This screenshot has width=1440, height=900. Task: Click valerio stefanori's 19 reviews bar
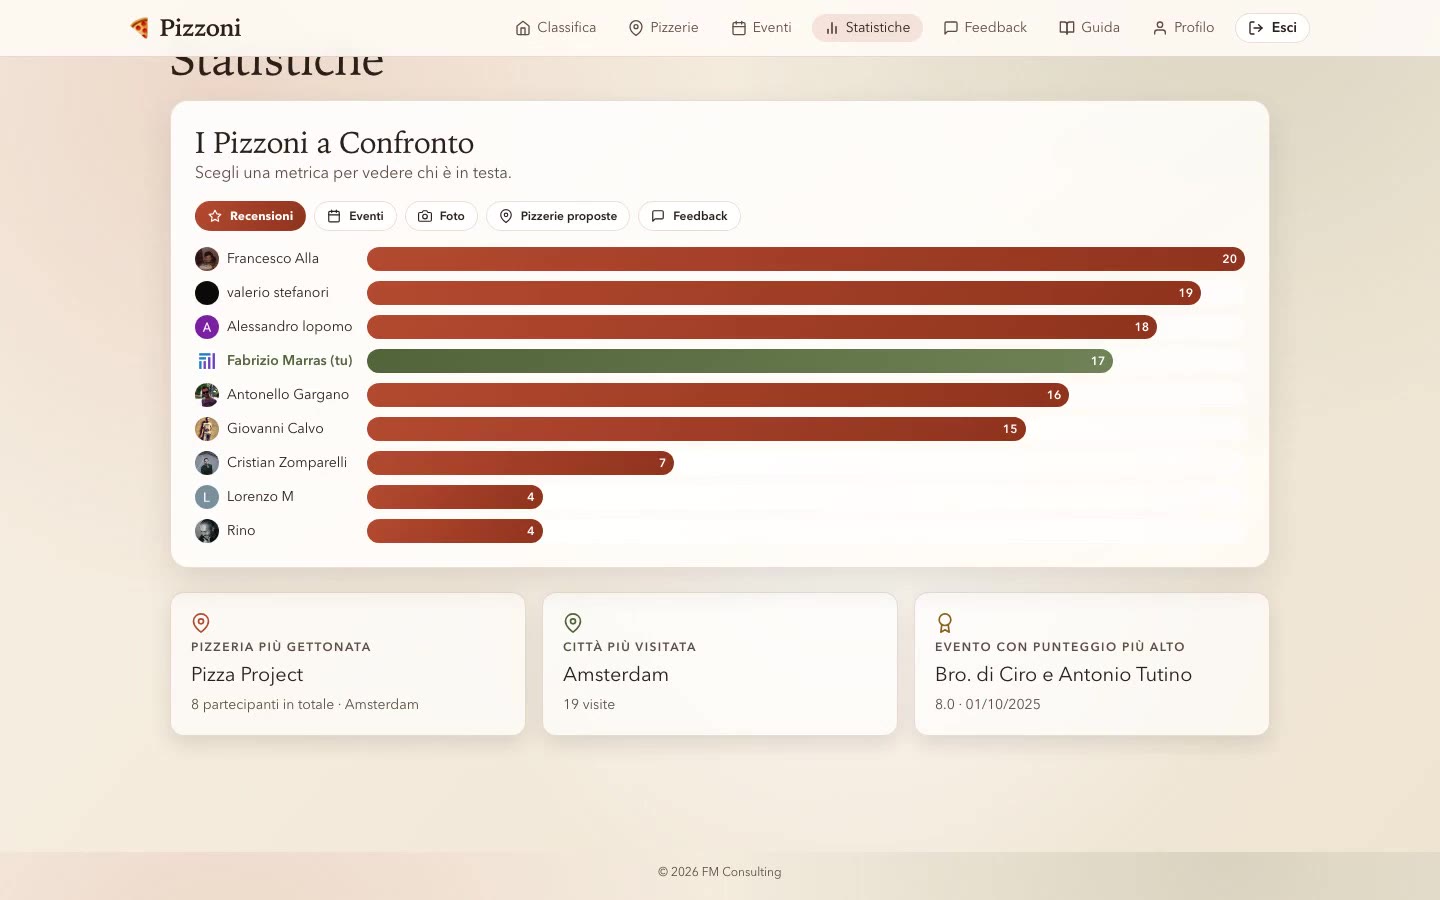[784, 293]
